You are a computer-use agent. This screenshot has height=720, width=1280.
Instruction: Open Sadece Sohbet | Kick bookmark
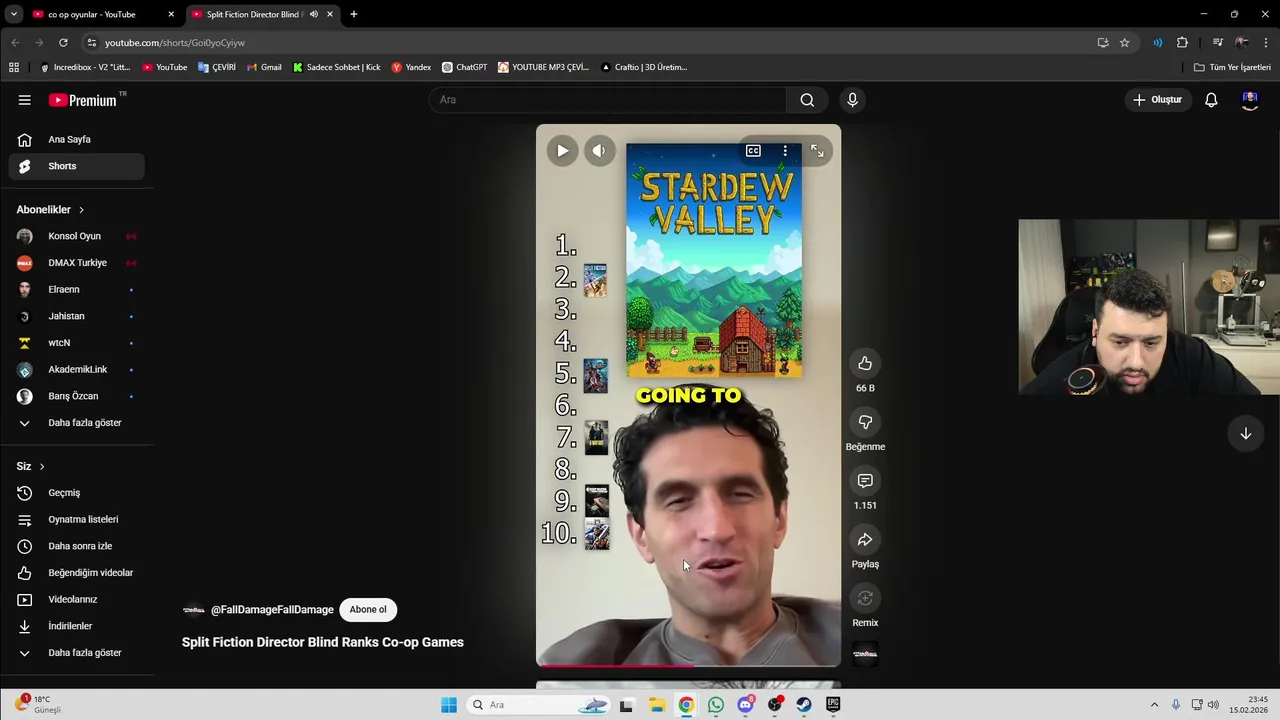coord(337,67)
